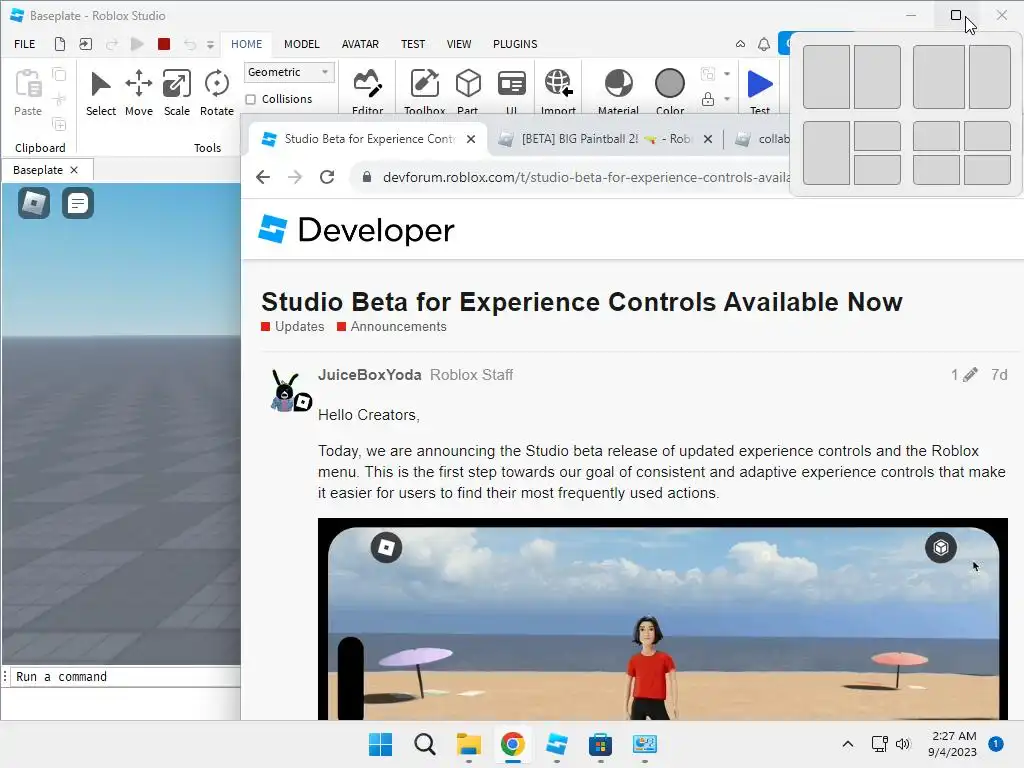Activate the Move tool

pos(138,93)
